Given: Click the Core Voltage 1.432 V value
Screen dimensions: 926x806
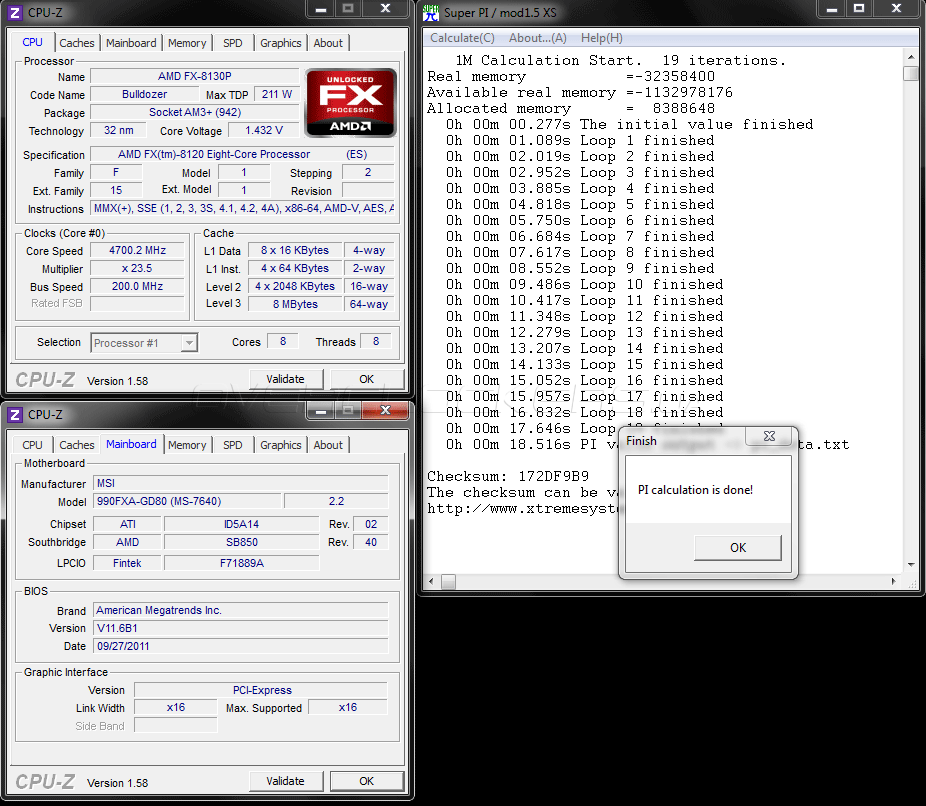Looking at the screenshot, I should point(264,130).
